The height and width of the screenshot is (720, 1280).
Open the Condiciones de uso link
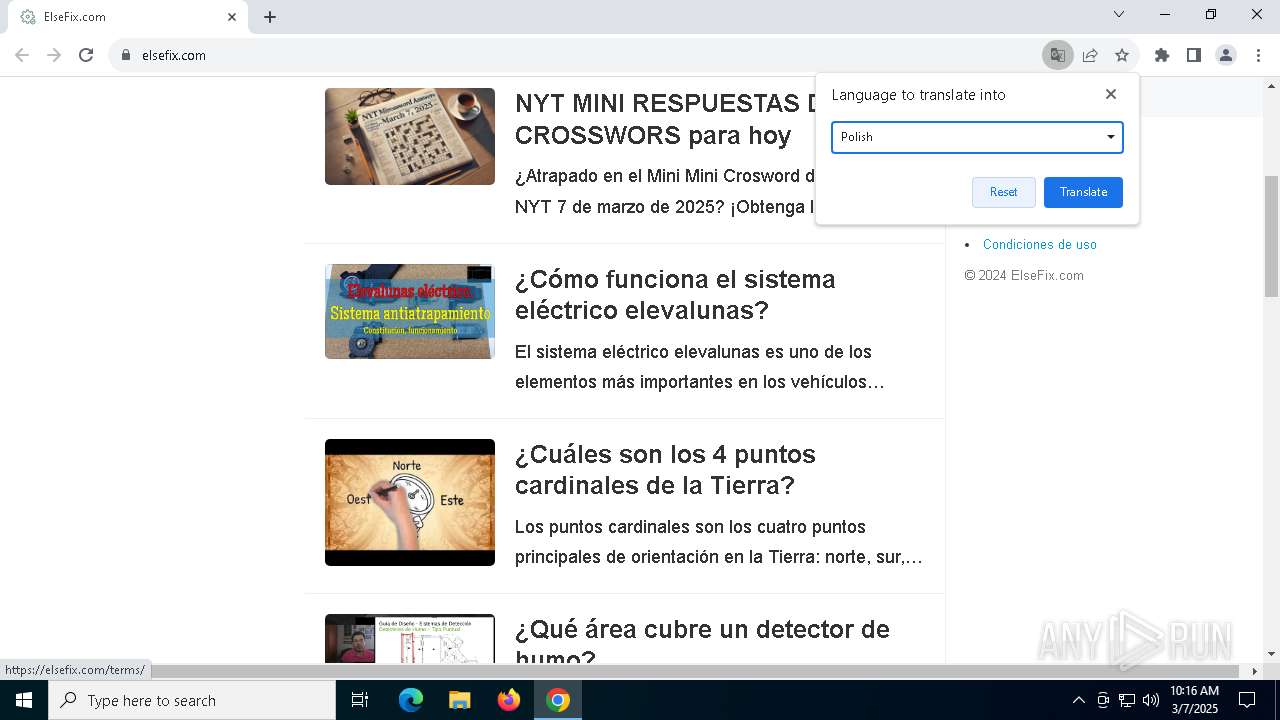click(x=1039, y=244)
